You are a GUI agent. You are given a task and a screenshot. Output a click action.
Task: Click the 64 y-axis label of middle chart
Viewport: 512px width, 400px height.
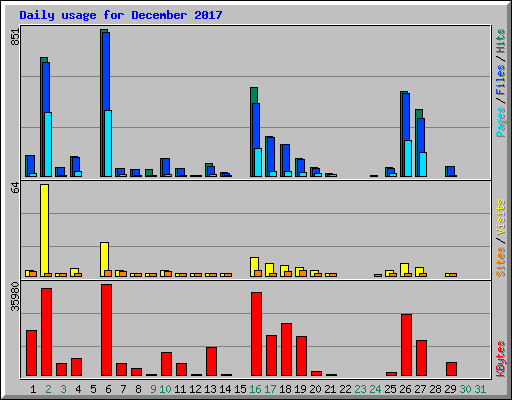pyautogui.click(x=15, y=188)
